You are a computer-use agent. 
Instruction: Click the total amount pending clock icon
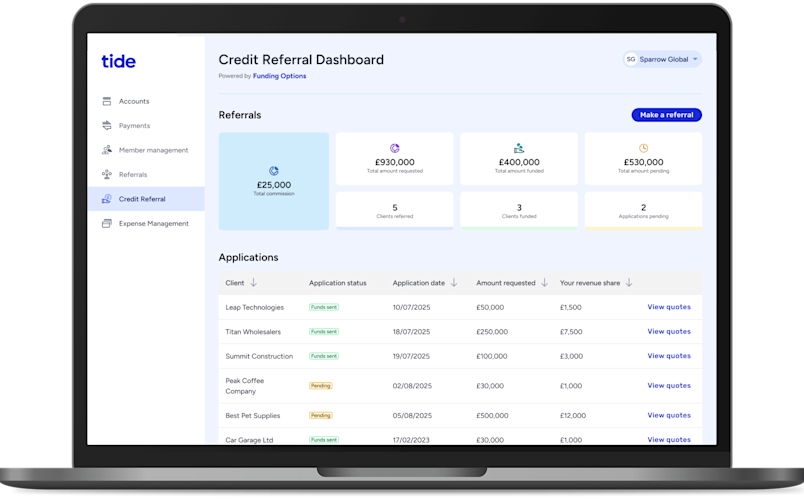coord(644,148)
